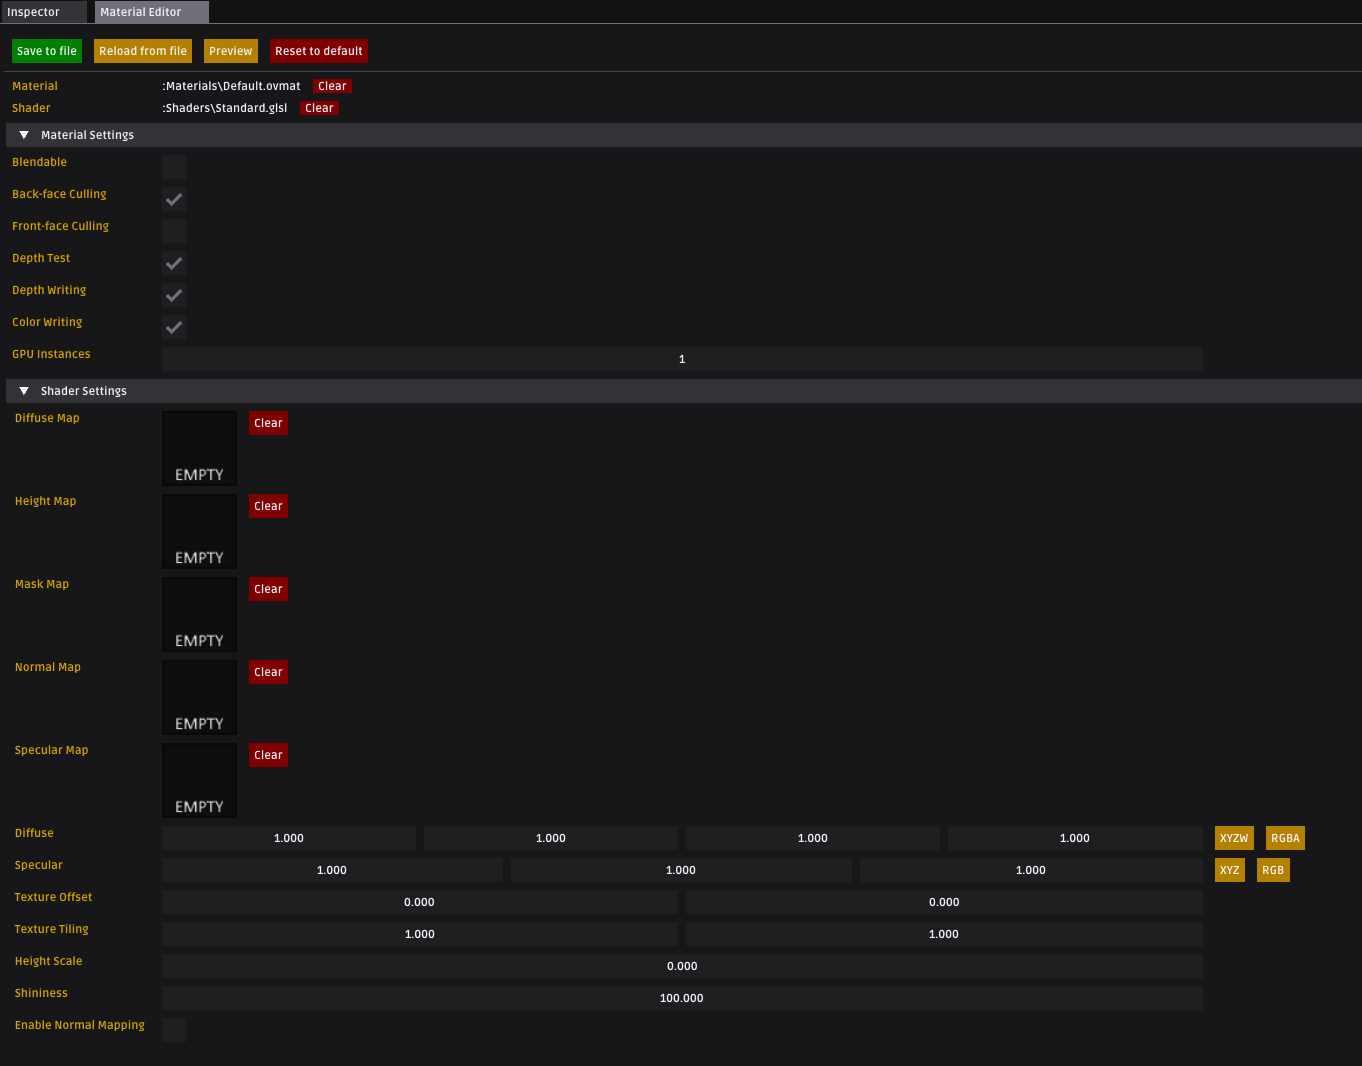Select Texture Tiling first value field
This screenshot has width=1362, height=1066.
pyautogui.click(x=420, y=934)
